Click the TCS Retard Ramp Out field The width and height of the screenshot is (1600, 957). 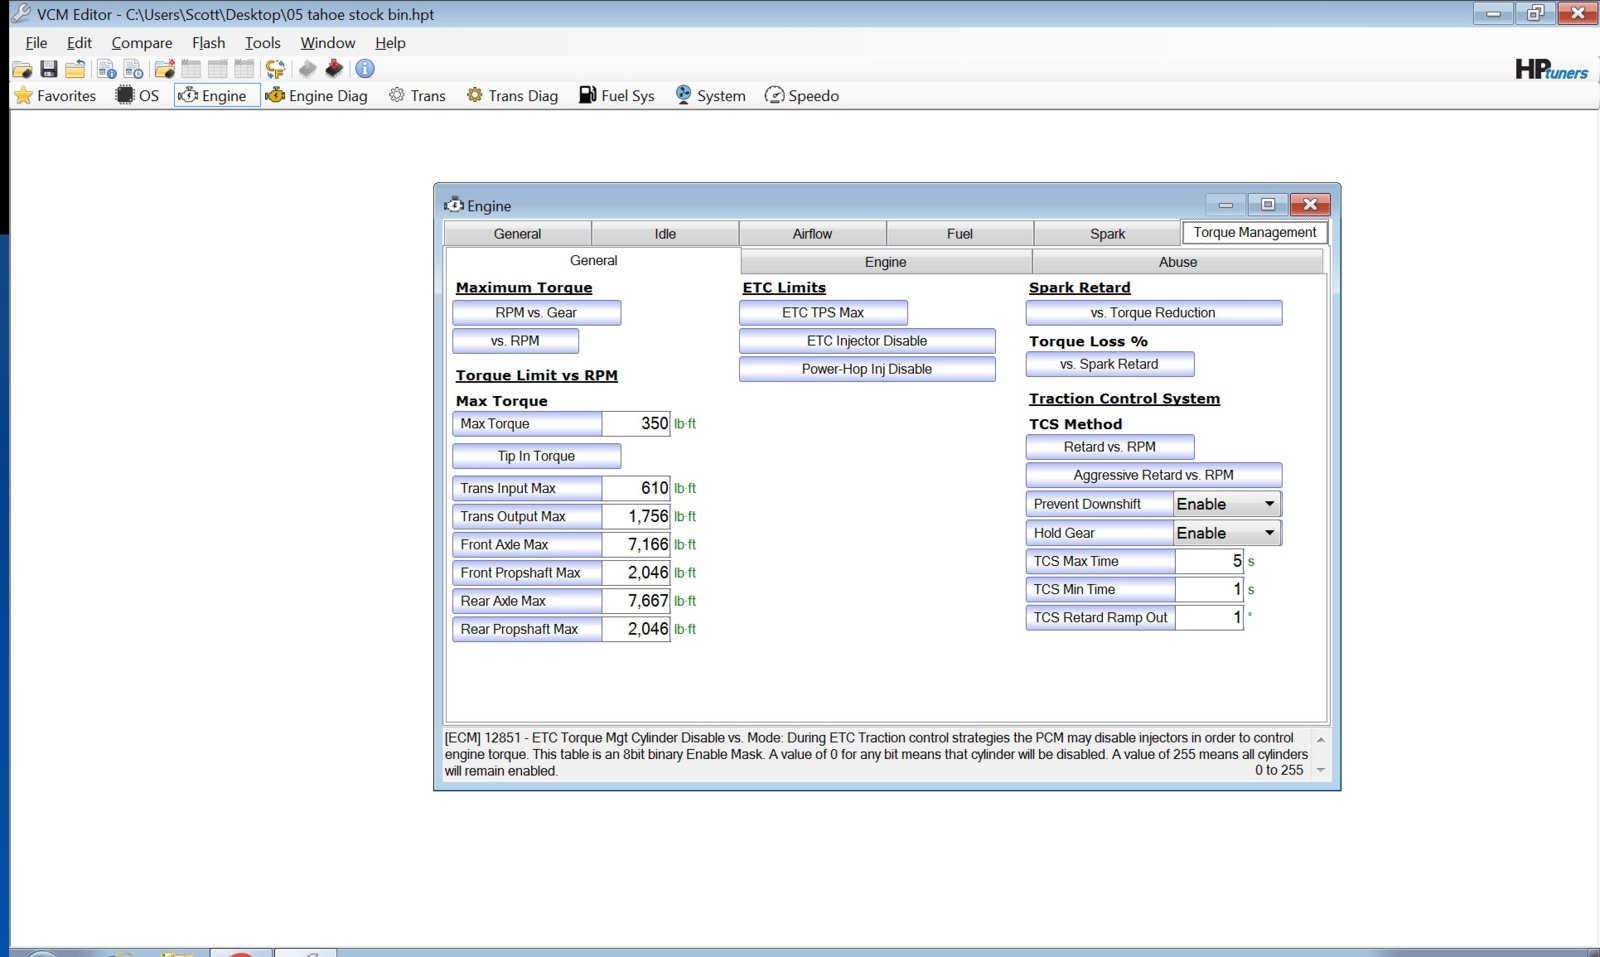pos(1209,617)
